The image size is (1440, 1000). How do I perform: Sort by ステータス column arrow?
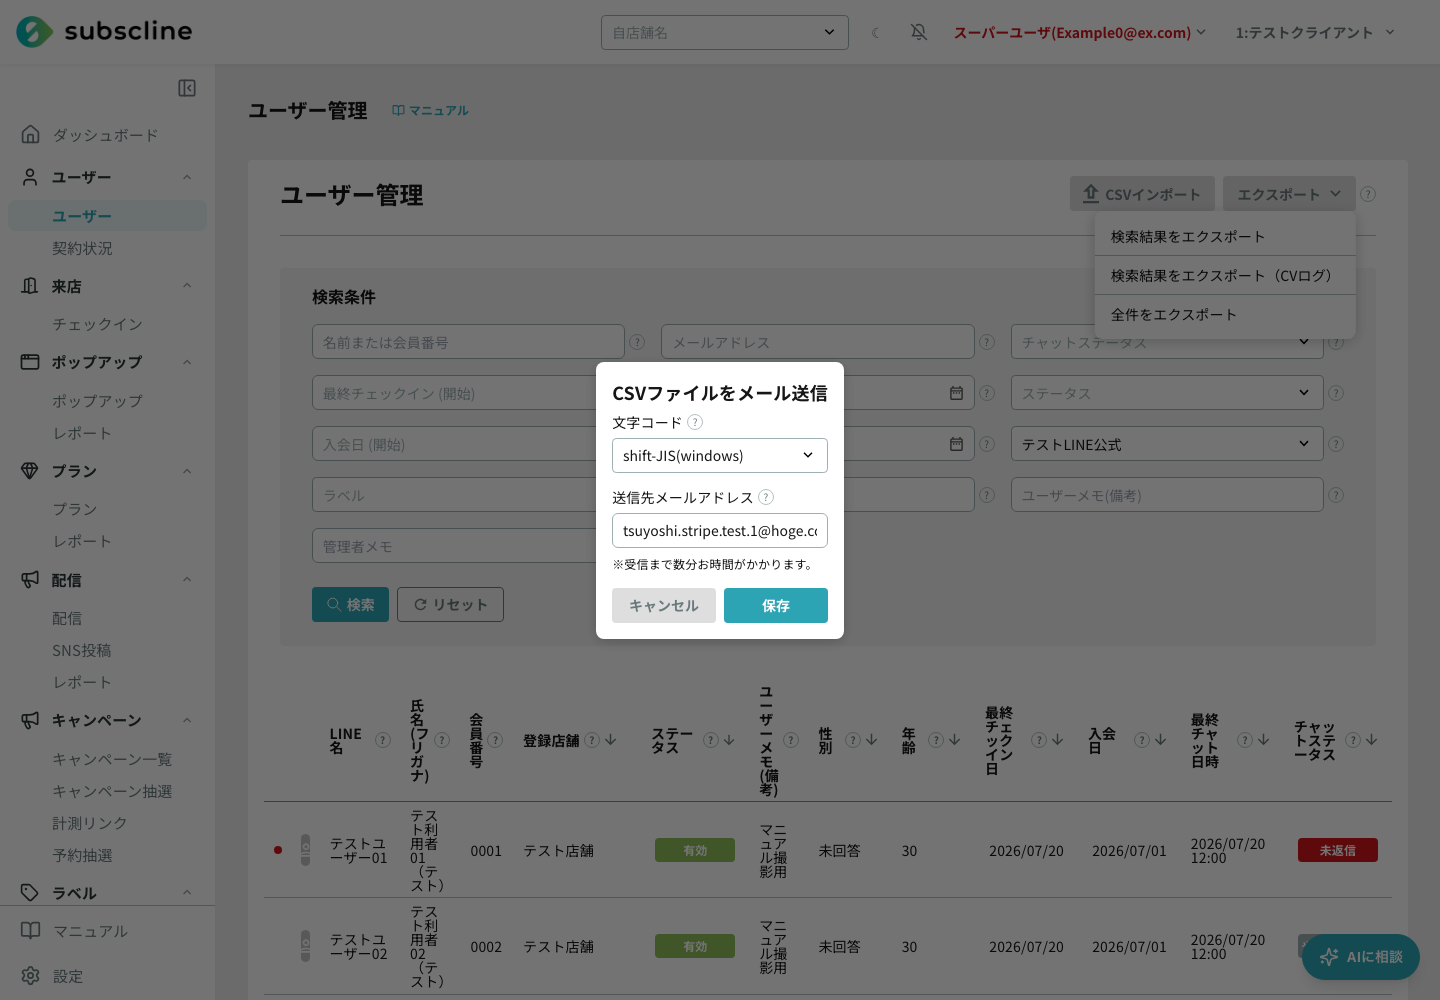[x=729, y=740]
